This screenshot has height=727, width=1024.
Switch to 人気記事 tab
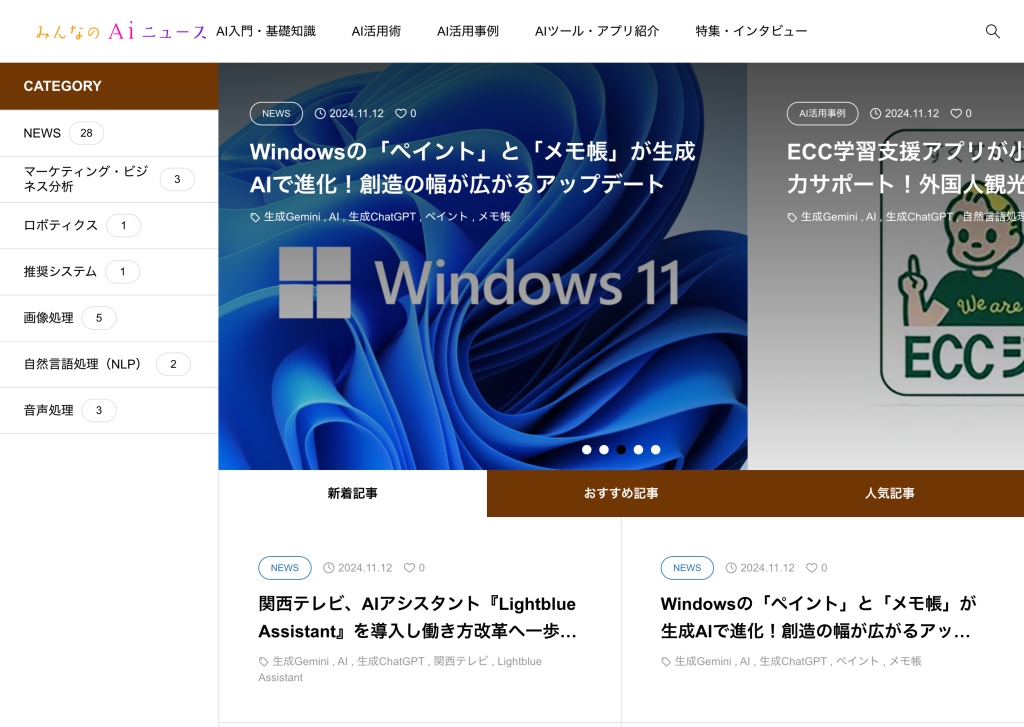[889, 494]
